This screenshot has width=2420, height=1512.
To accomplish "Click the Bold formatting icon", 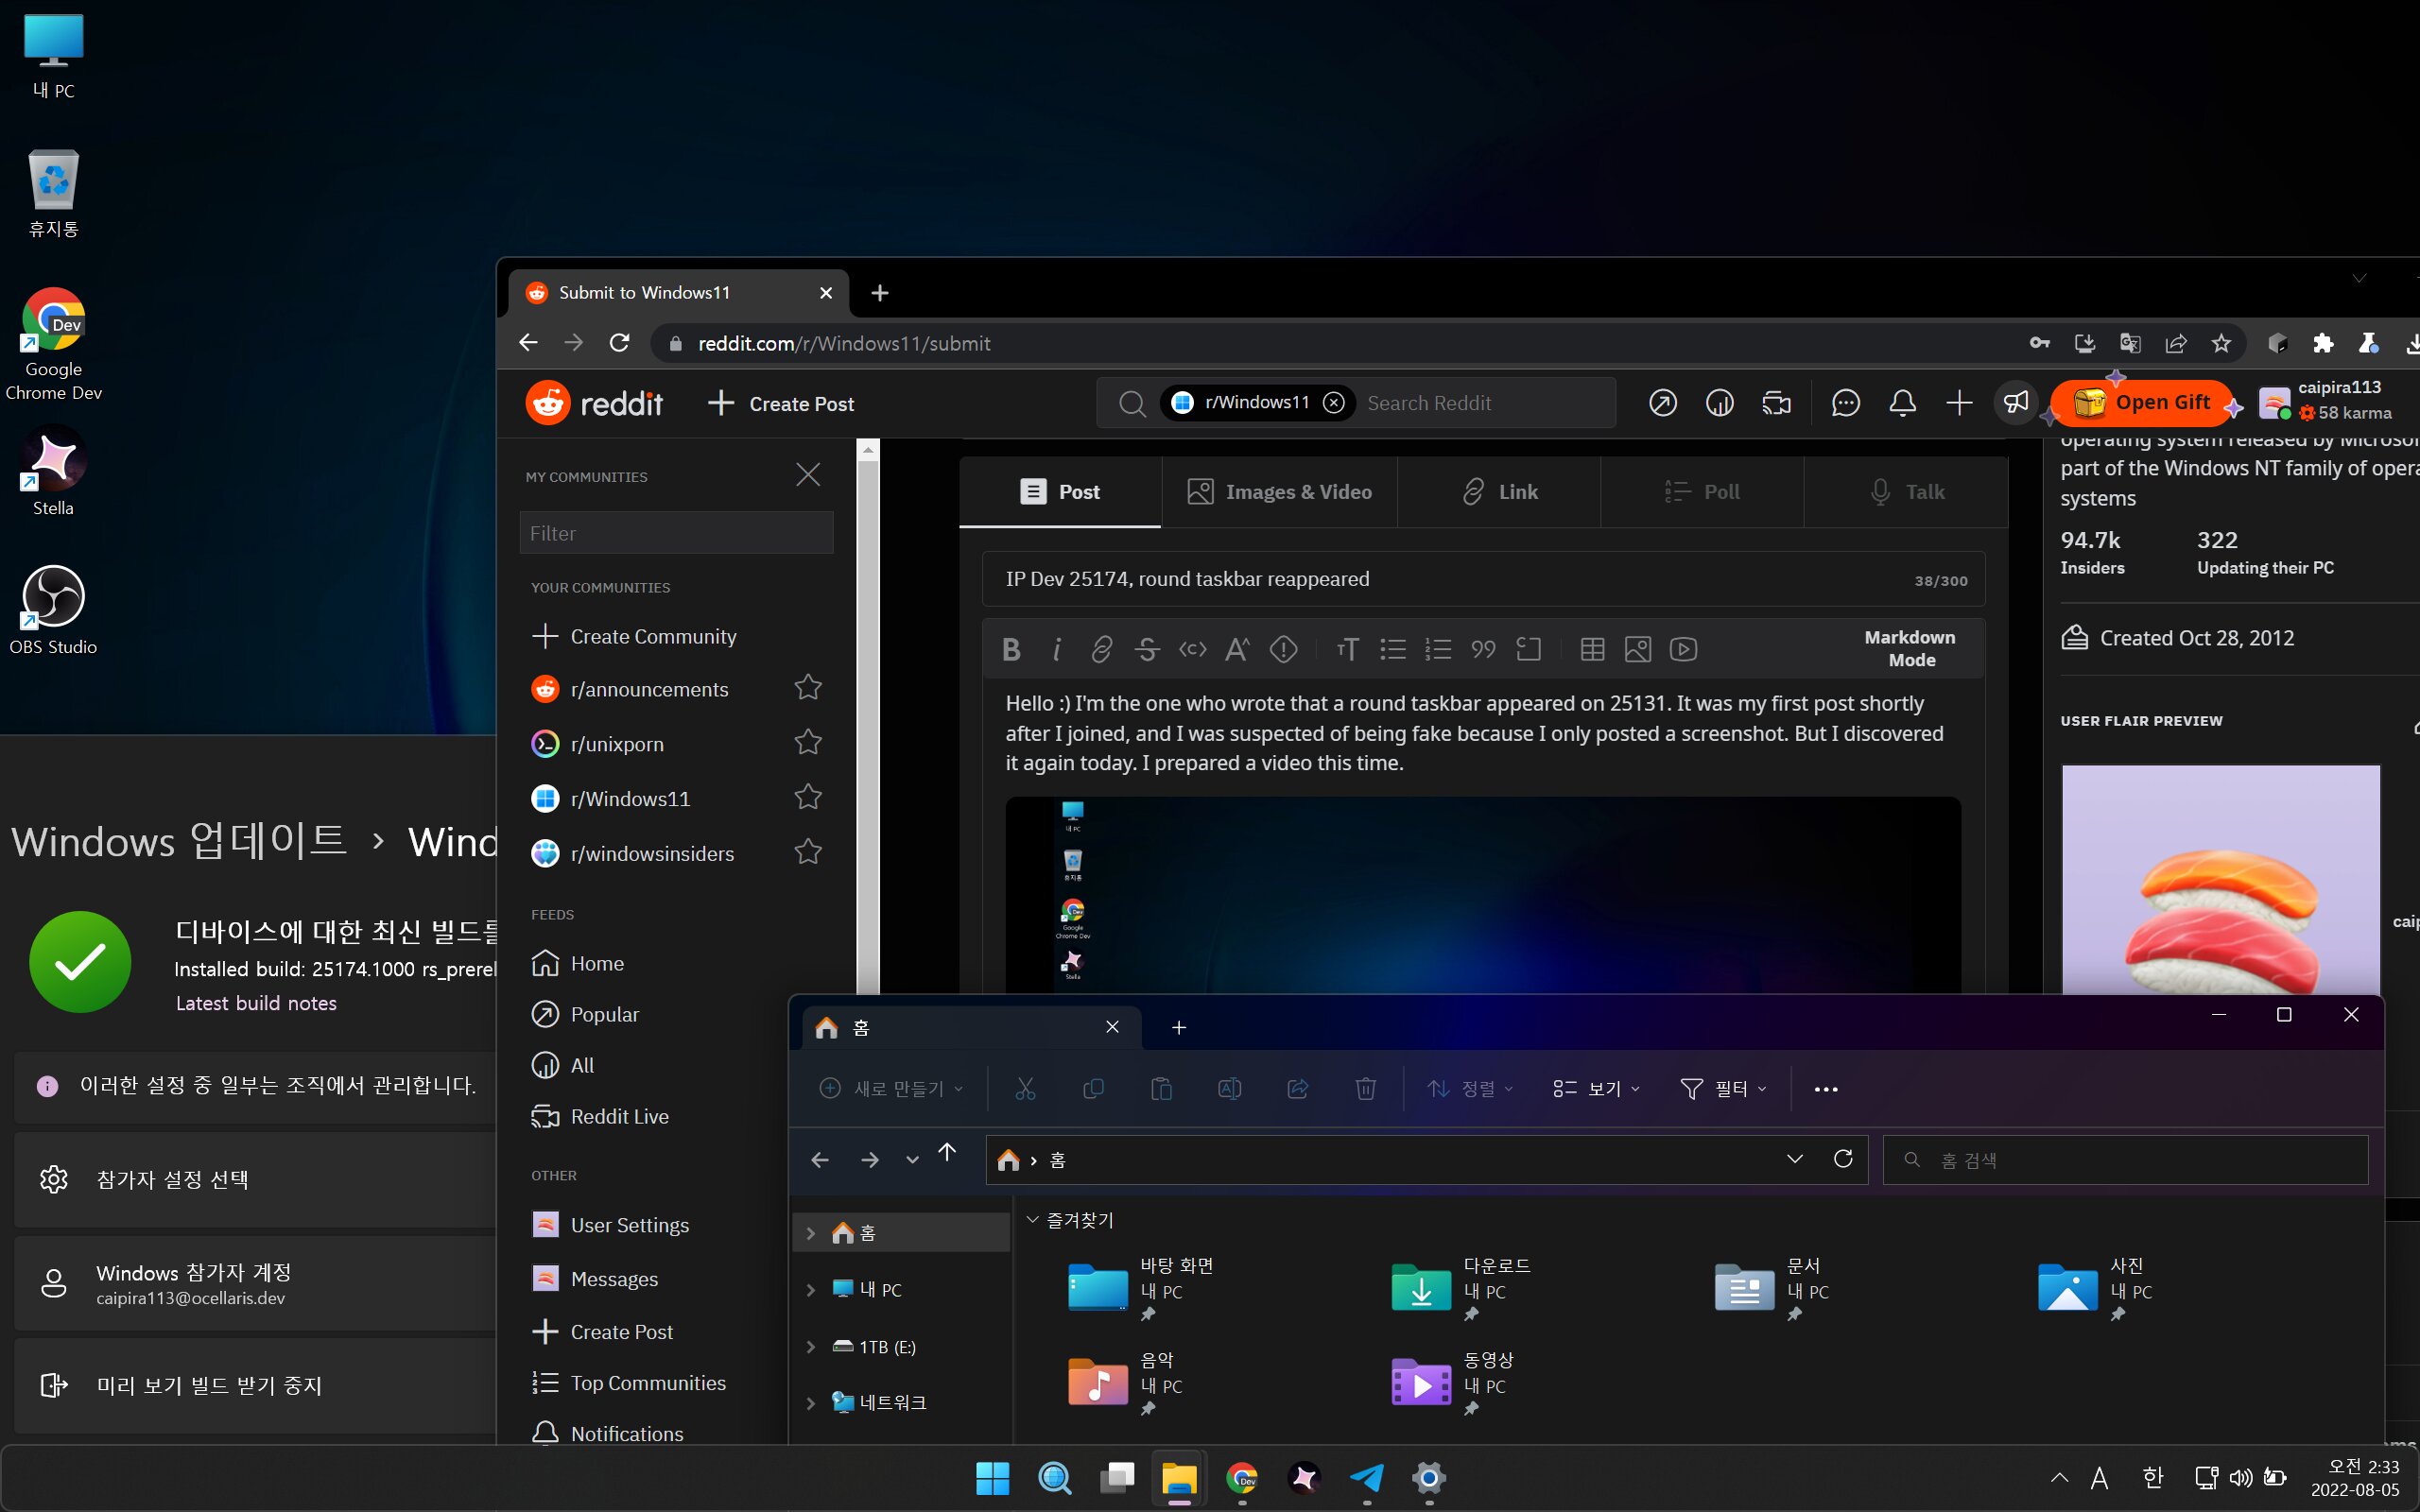I will [x=1011, y=649].
